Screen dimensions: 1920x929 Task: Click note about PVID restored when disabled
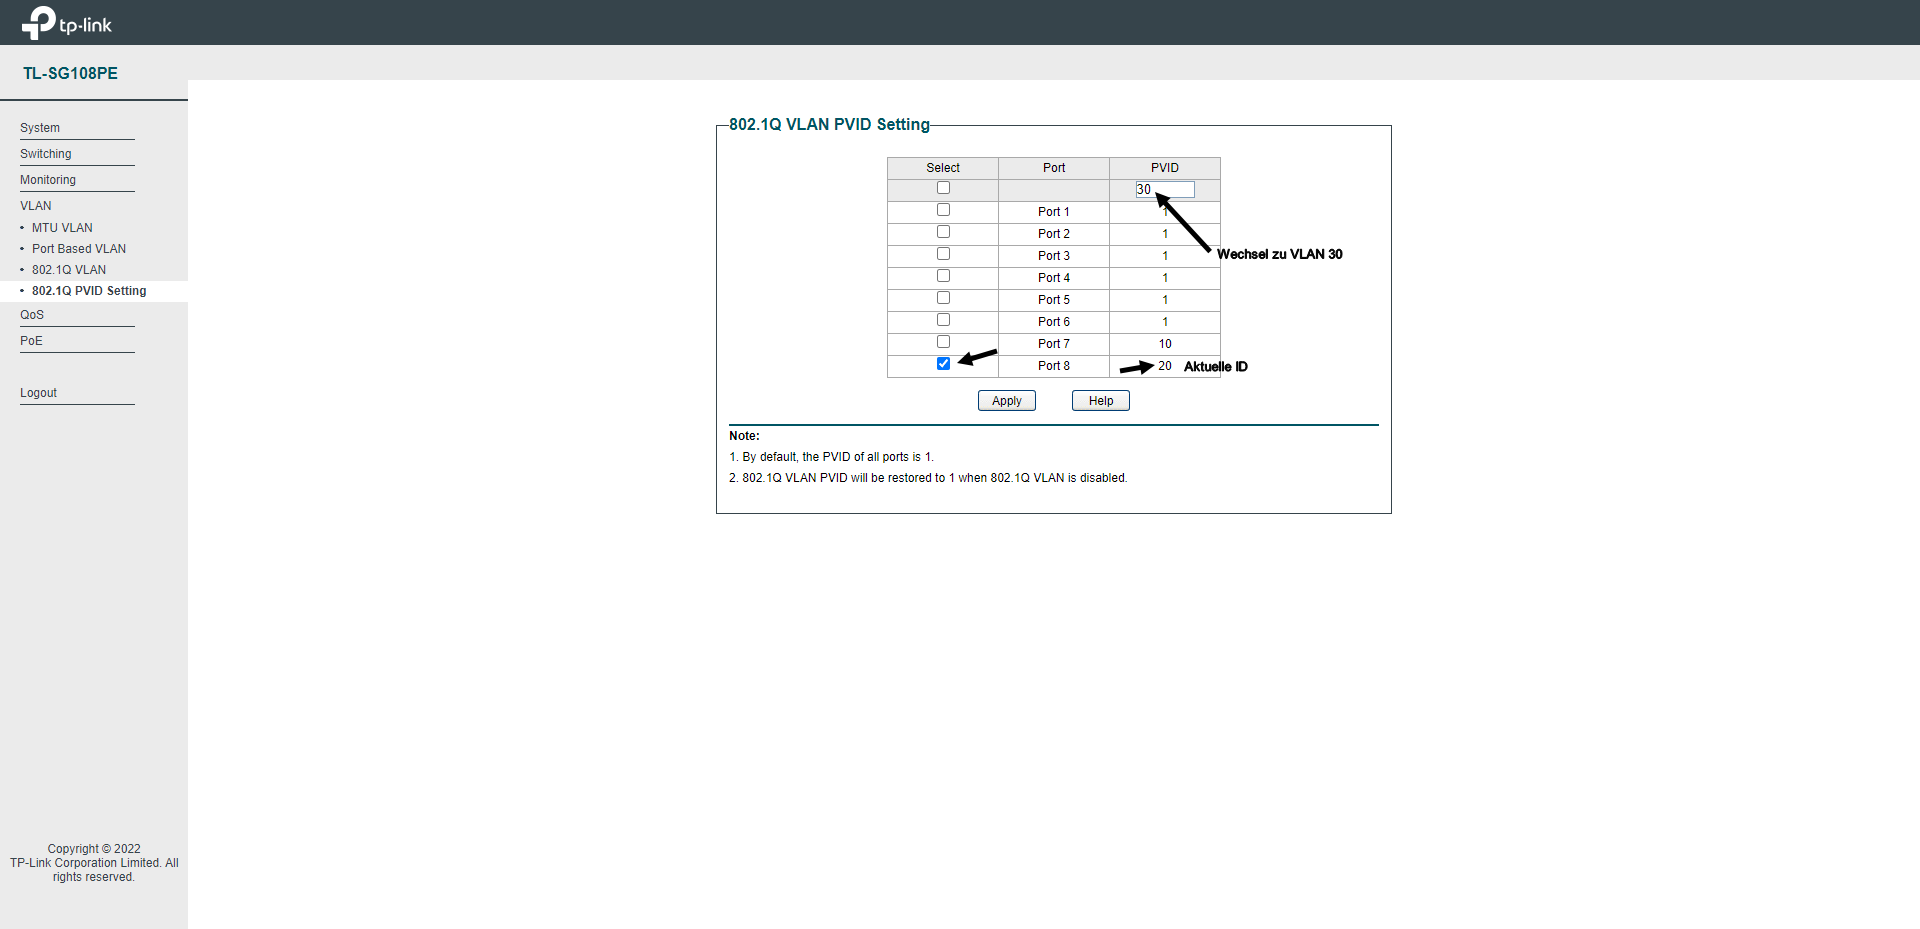[x=928, y=478]
